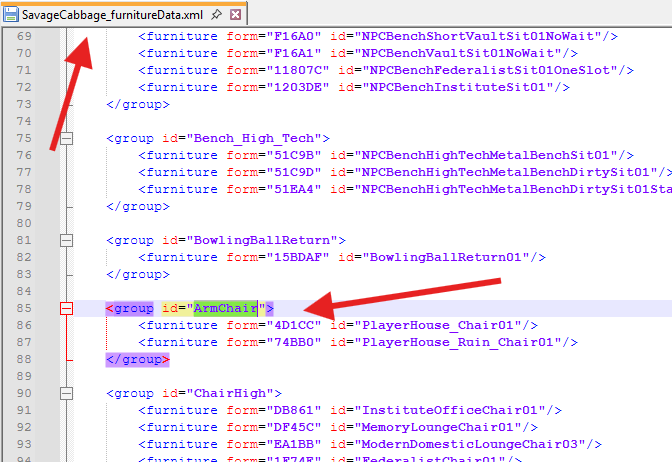Click the "Bench_High_Tech" id value
The width and height of the screenshot is (672, 462).
click(253, 138)
